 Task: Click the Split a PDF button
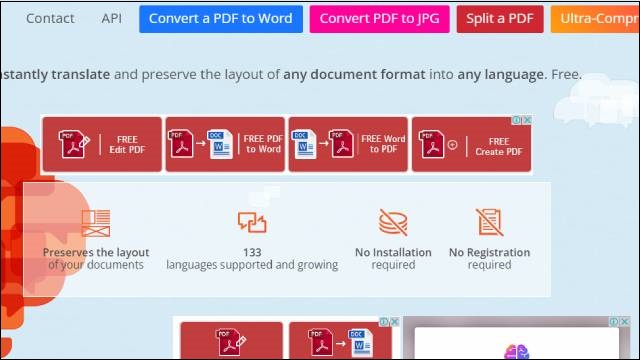tap(500, 19)
